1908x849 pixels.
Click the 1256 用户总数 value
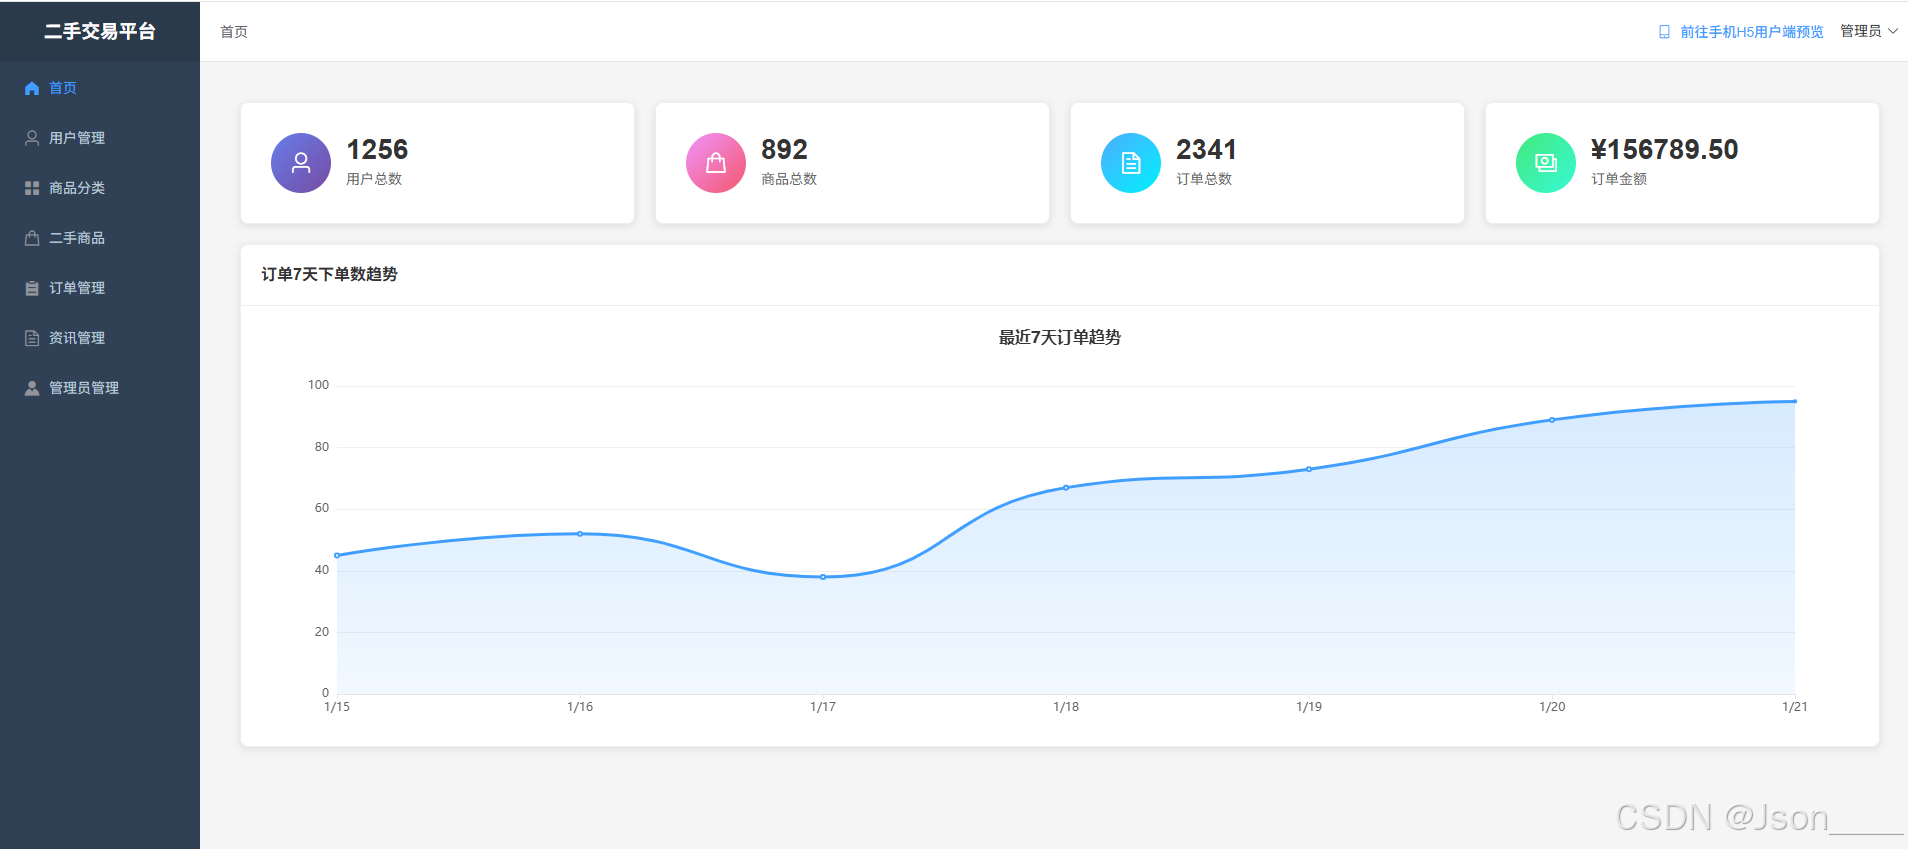click(x=377, y=150)
